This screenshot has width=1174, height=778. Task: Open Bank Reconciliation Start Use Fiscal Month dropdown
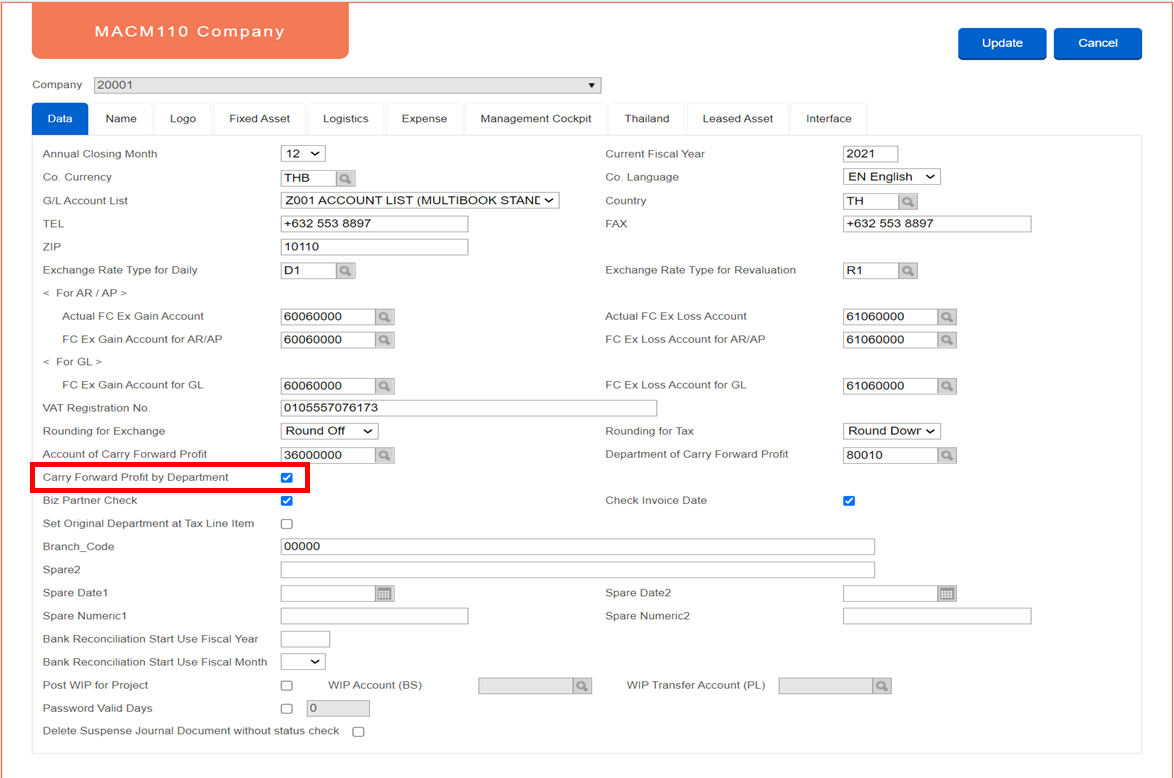303,662
